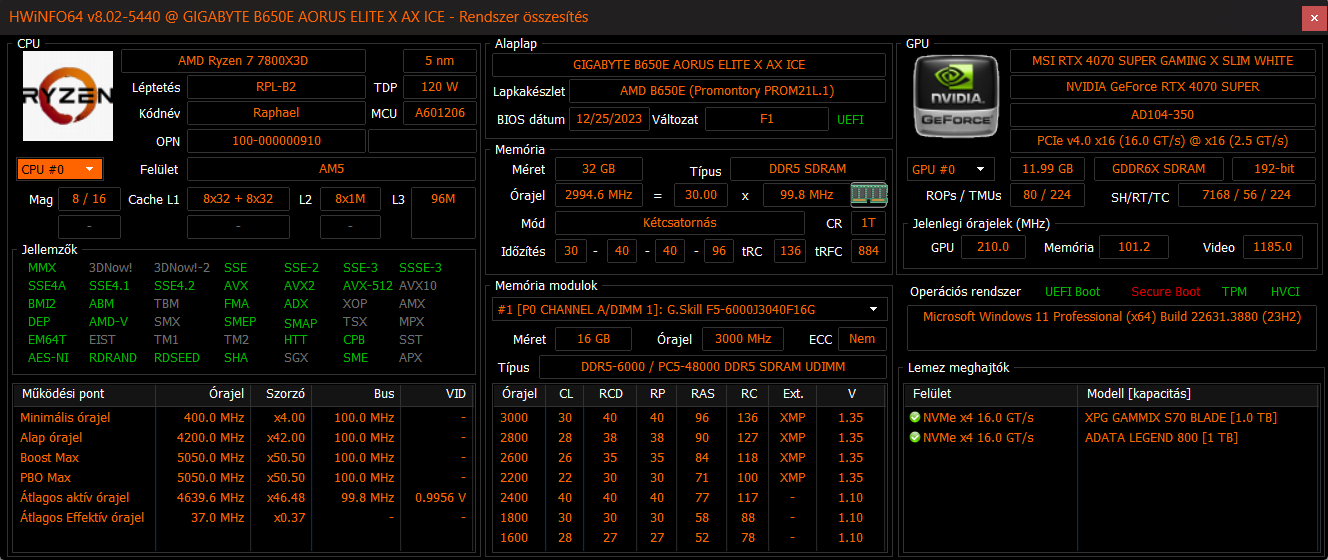Select the Boost Max operating point row
The height and width of the screenshot is (560, 1328).
point(242,457)
